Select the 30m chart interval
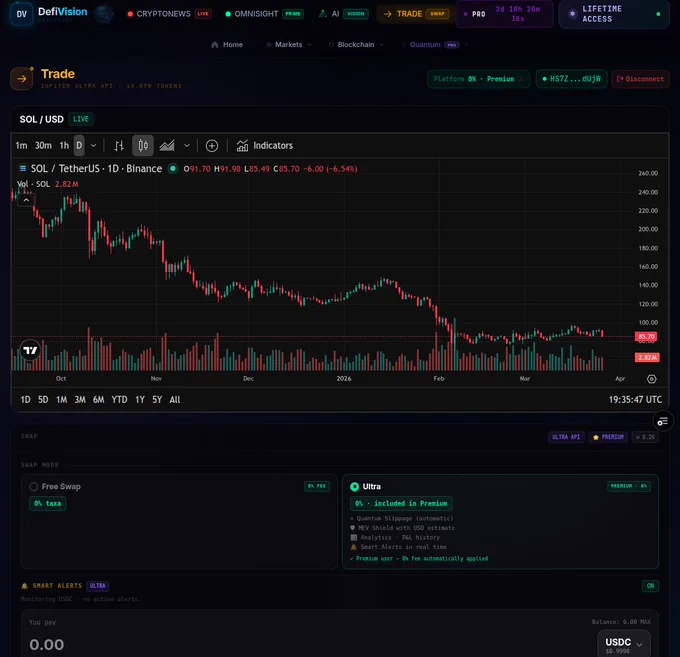This screenshot has height=657, width=680. click(x=43, y=146)
